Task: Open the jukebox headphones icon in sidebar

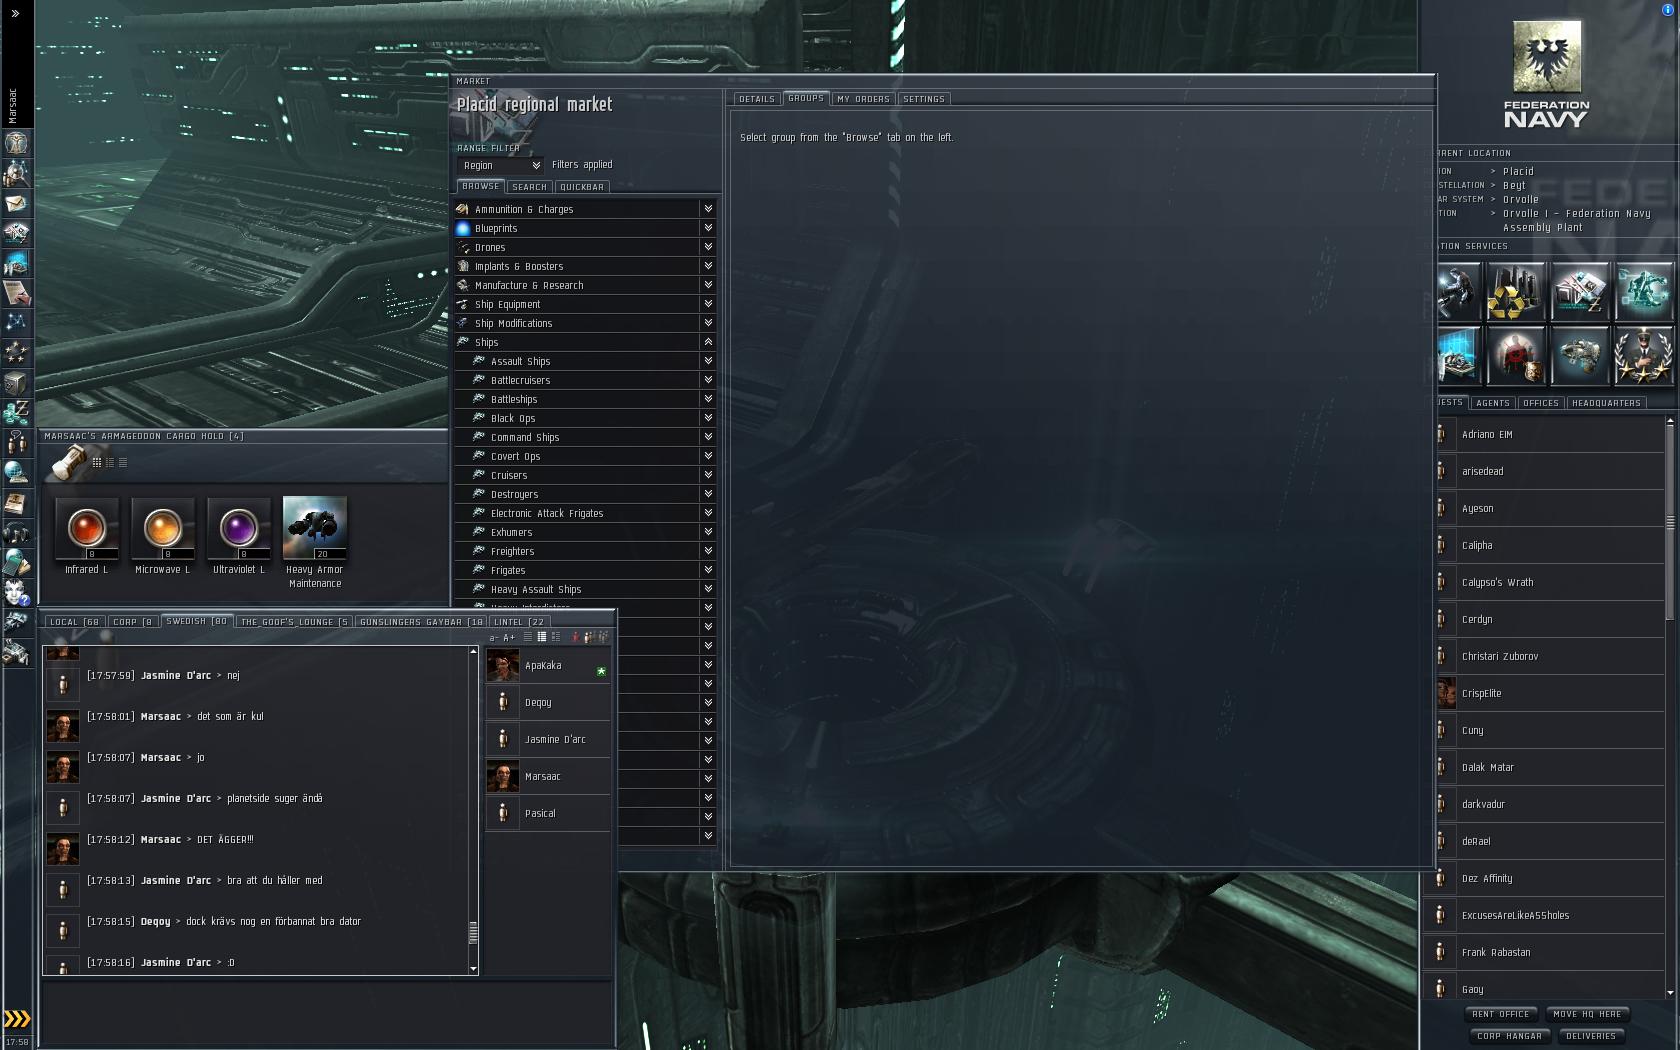Action: tap(17, 532)
